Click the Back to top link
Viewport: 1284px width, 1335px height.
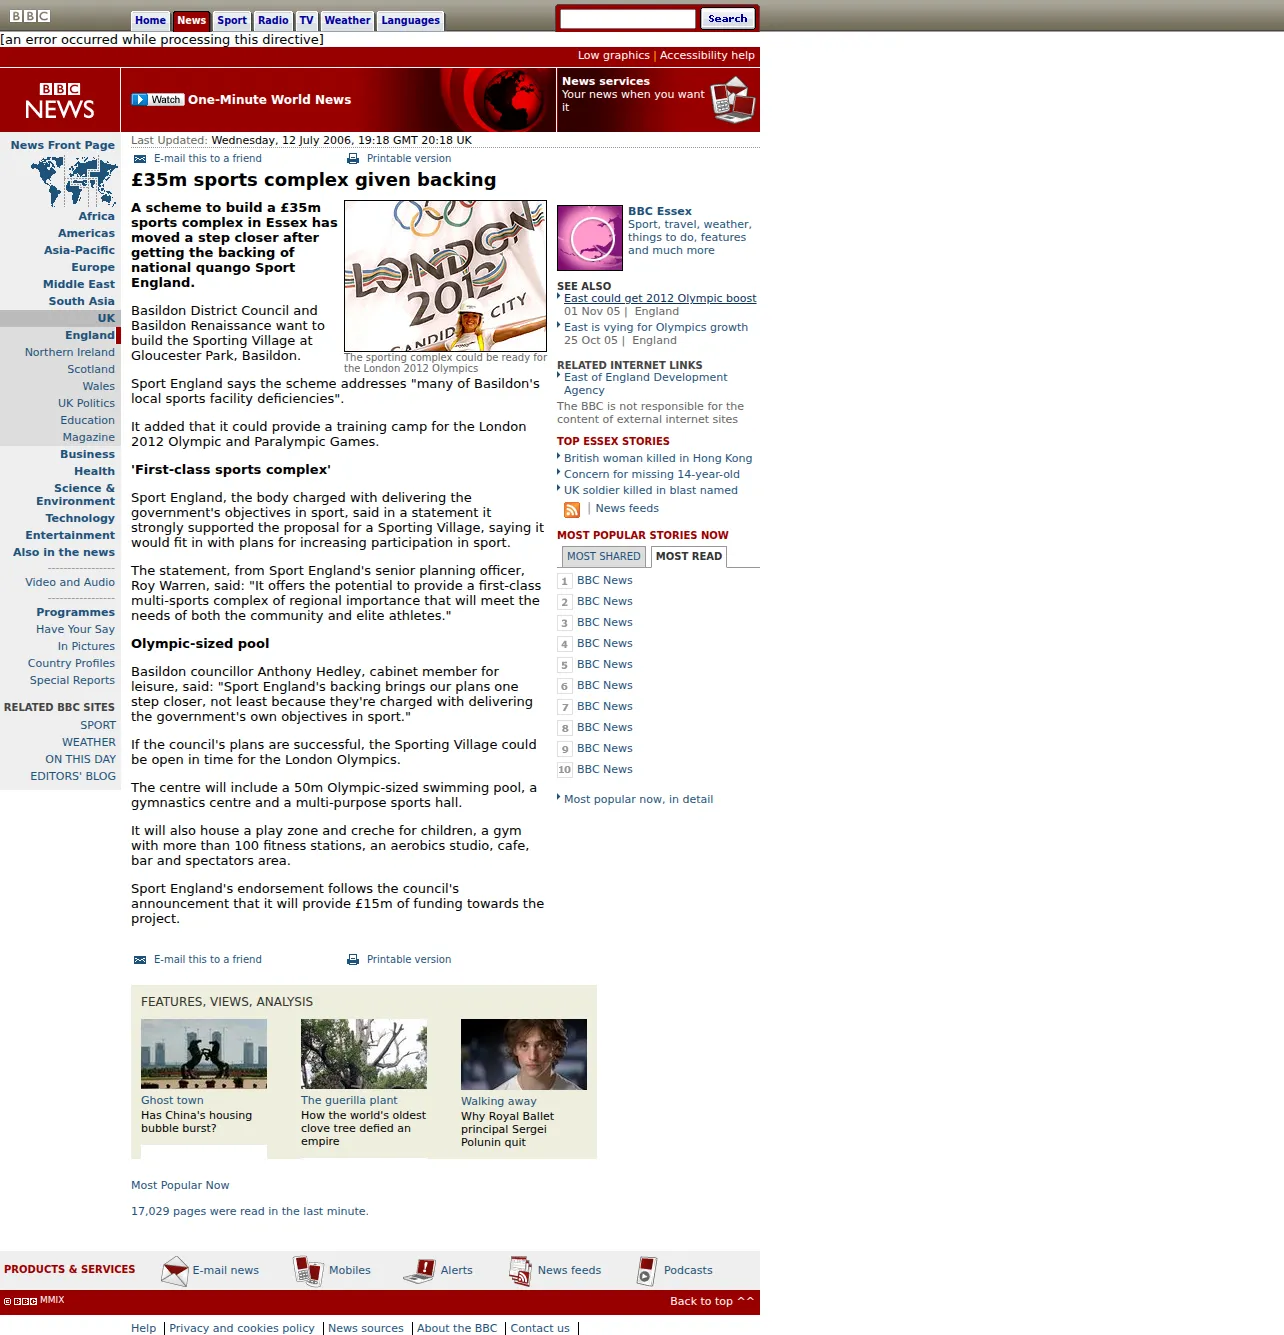point(712,1301)
